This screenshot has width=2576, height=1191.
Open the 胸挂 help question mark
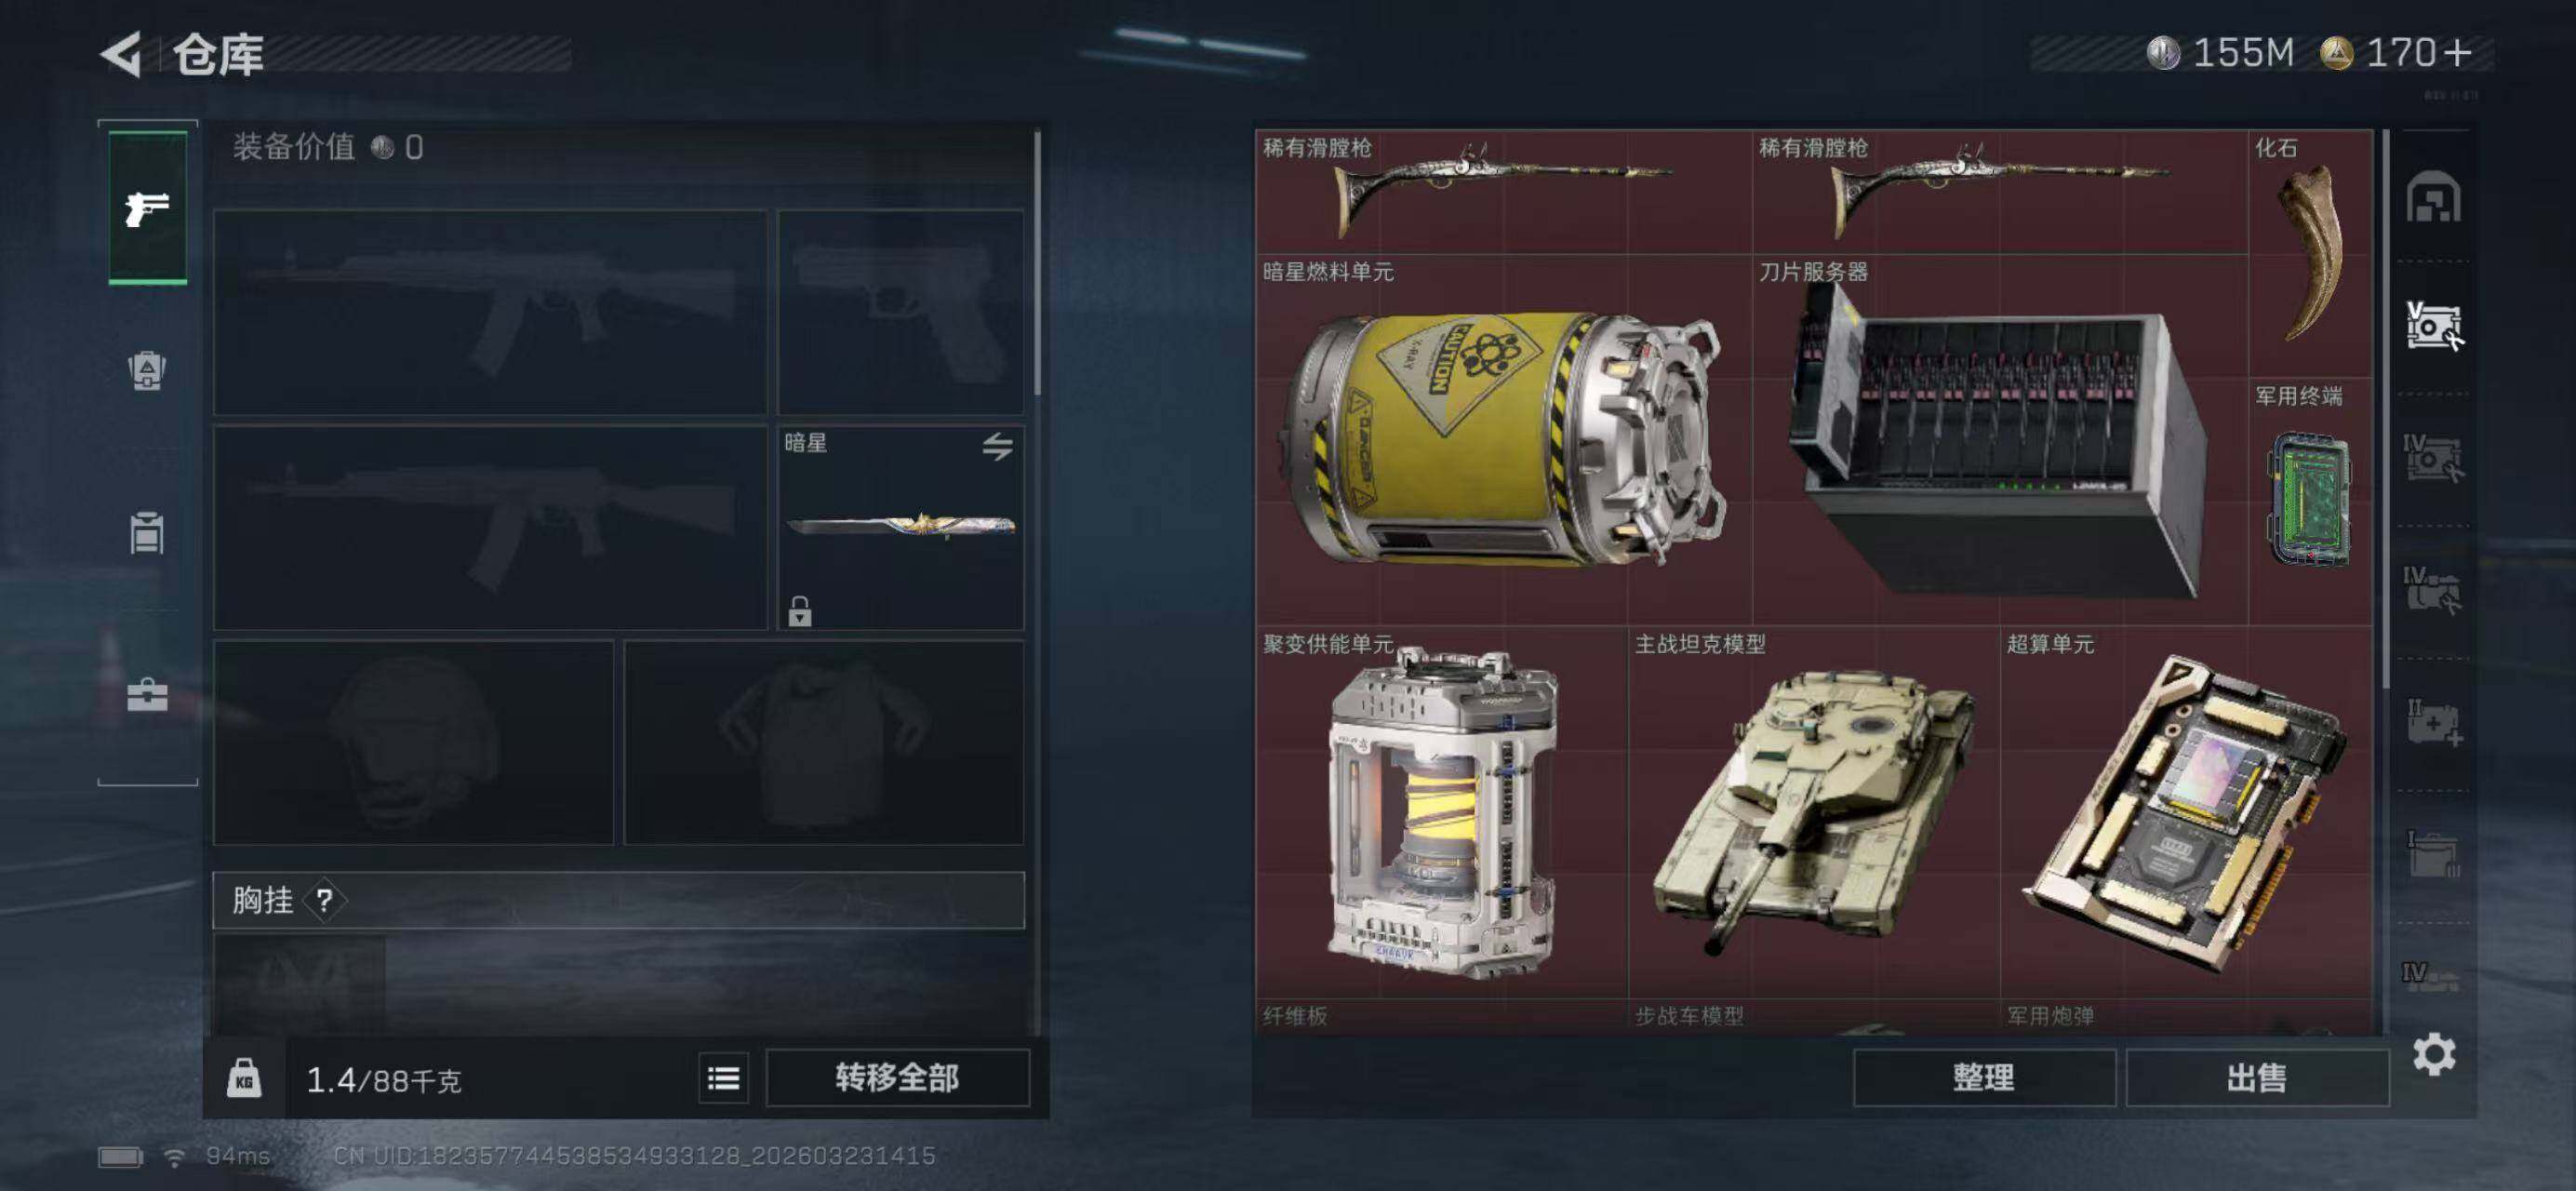[324, 900]
